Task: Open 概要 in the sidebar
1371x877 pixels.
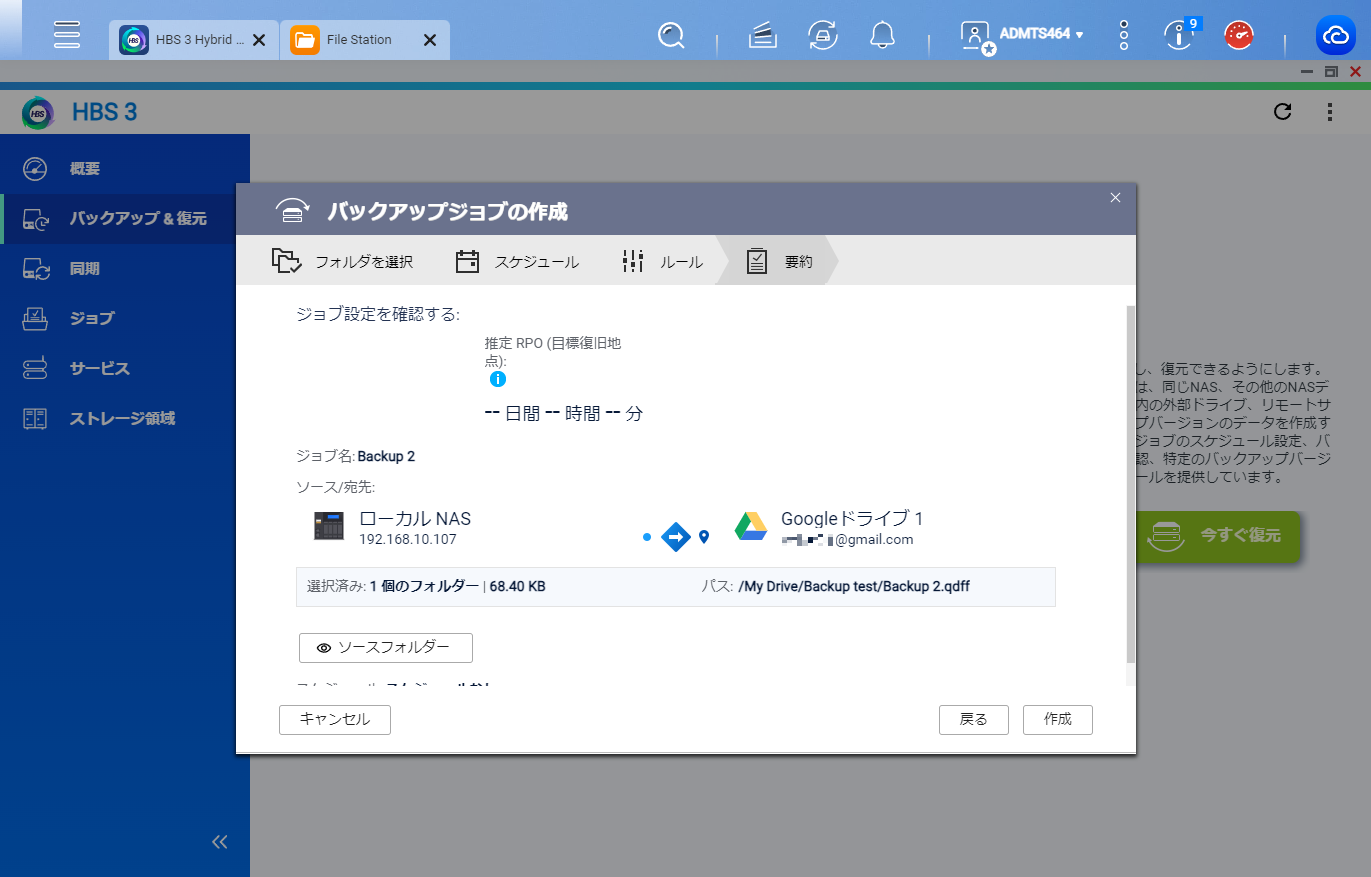Action: click(x=125, y=169)
